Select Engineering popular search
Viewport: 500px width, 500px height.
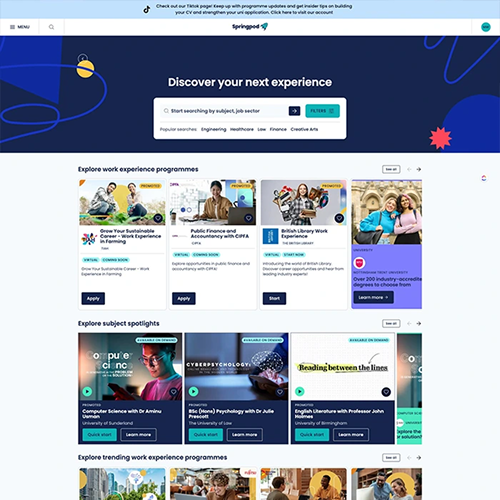213,129
